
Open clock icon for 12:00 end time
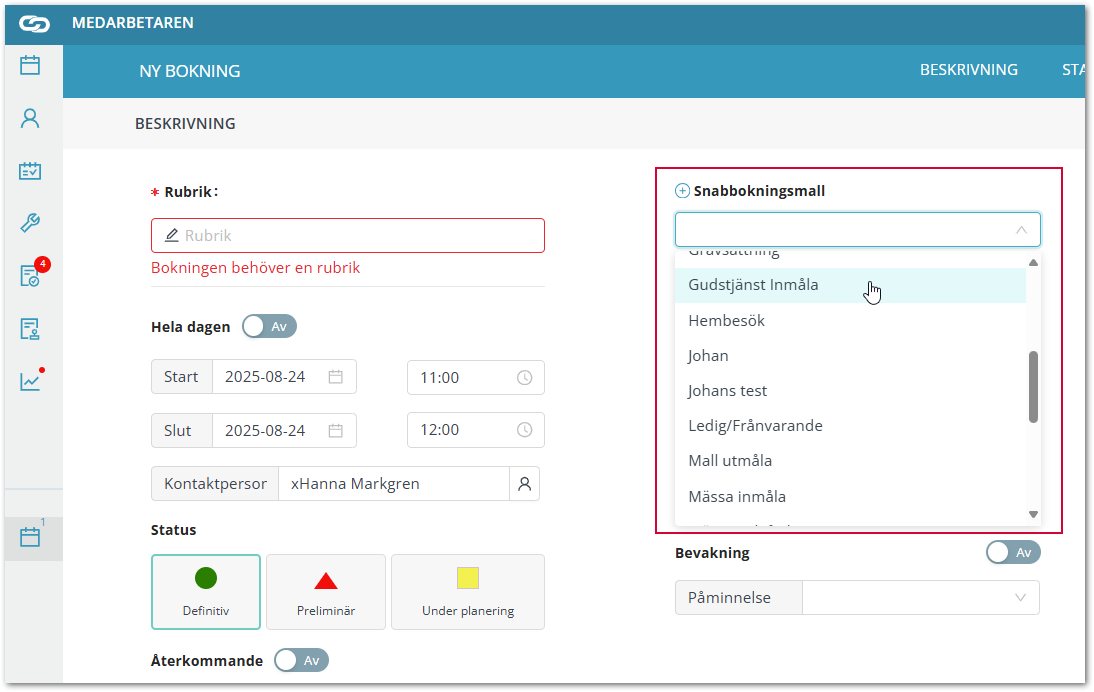point(525,430)
